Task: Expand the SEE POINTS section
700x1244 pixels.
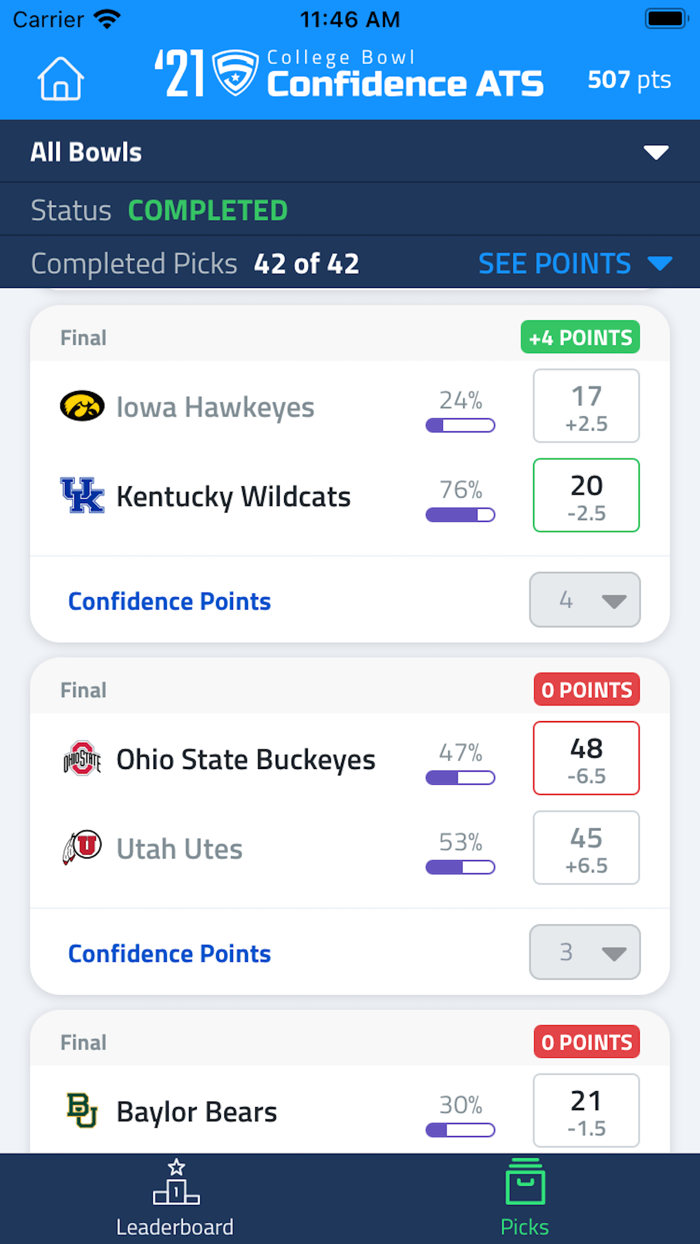Action: point(574,263)
